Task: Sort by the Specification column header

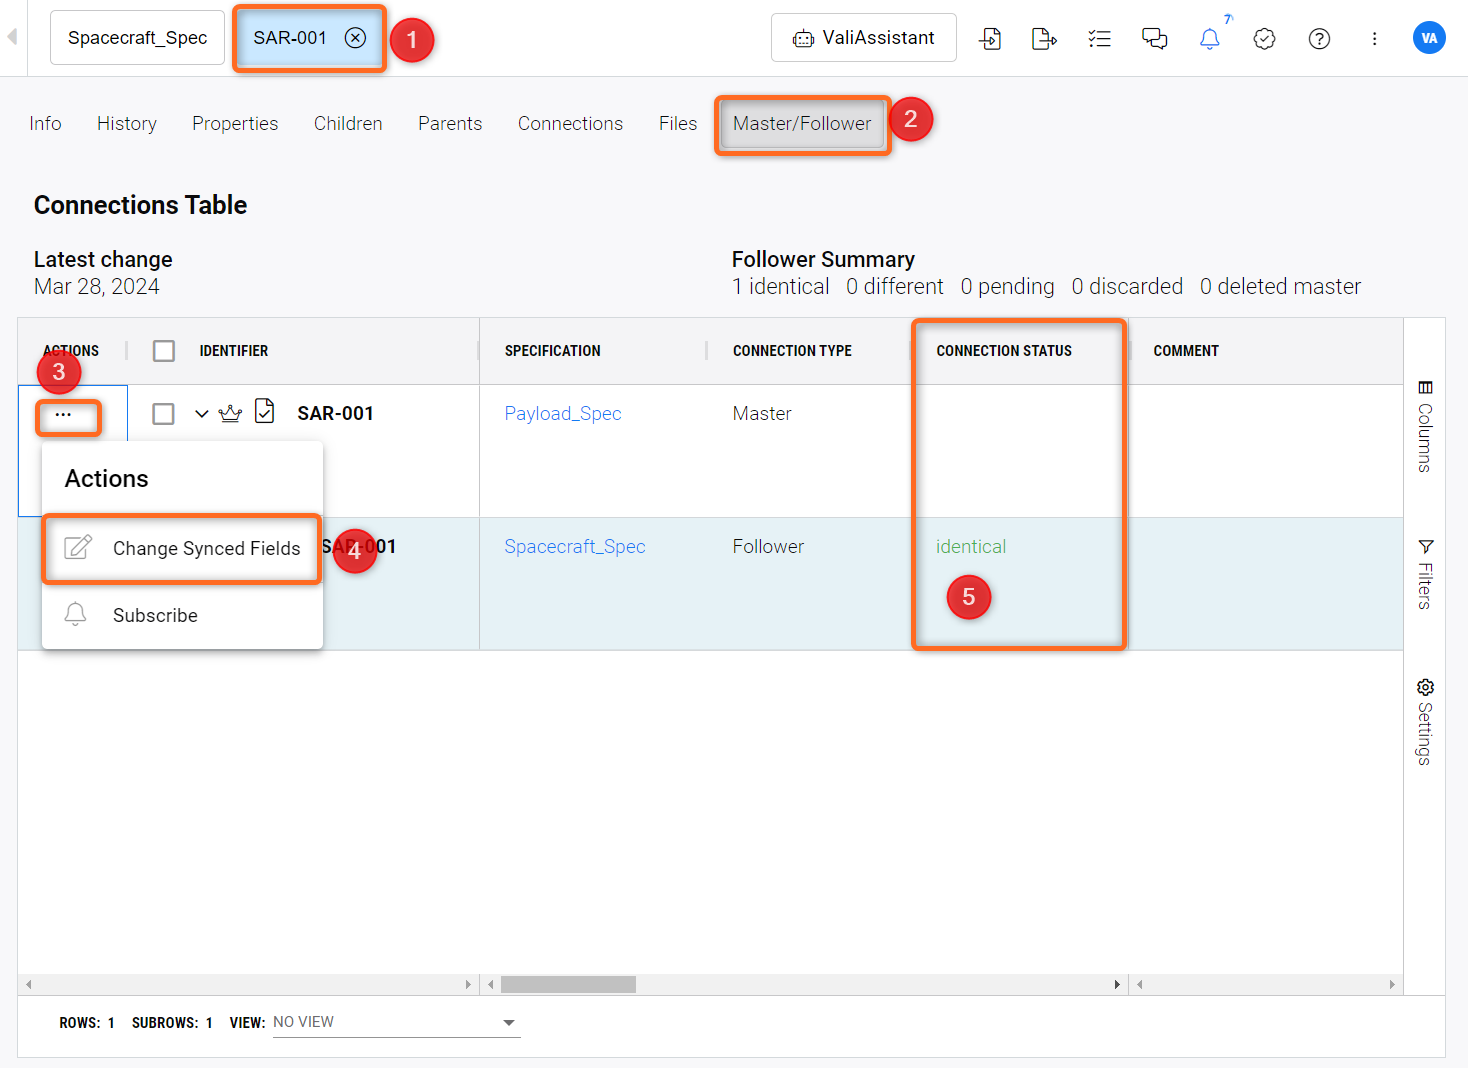Action: (x=553, y=351)
